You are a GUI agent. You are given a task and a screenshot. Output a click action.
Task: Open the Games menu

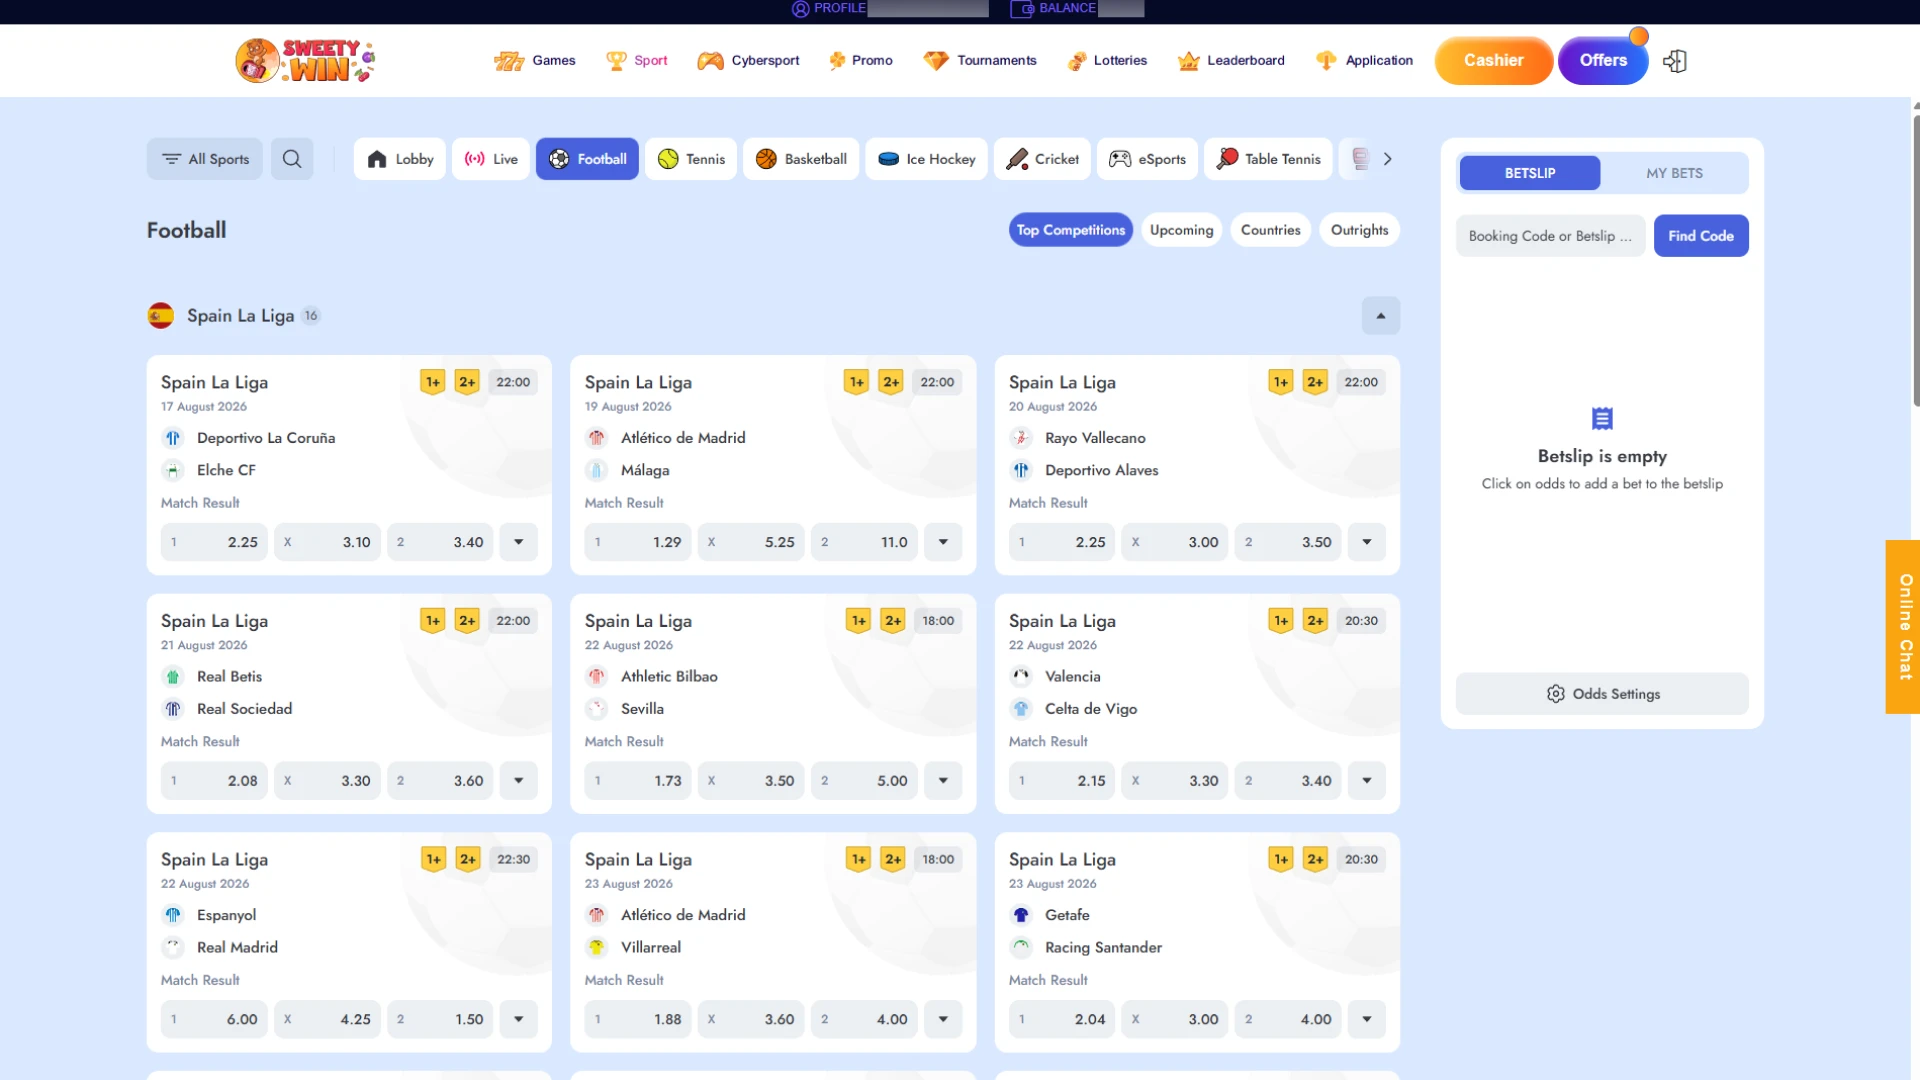pyautogui.click(x=535, y=61)
